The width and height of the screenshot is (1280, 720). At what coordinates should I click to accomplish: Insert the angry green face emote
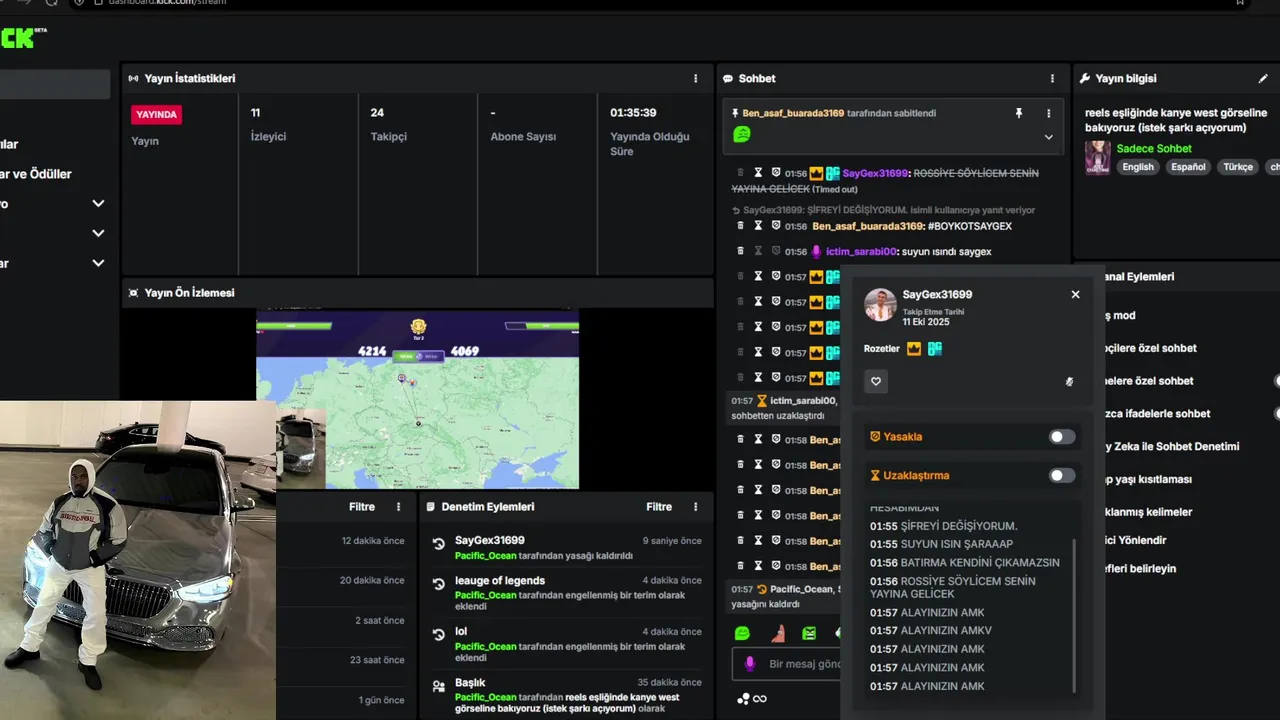810,633
